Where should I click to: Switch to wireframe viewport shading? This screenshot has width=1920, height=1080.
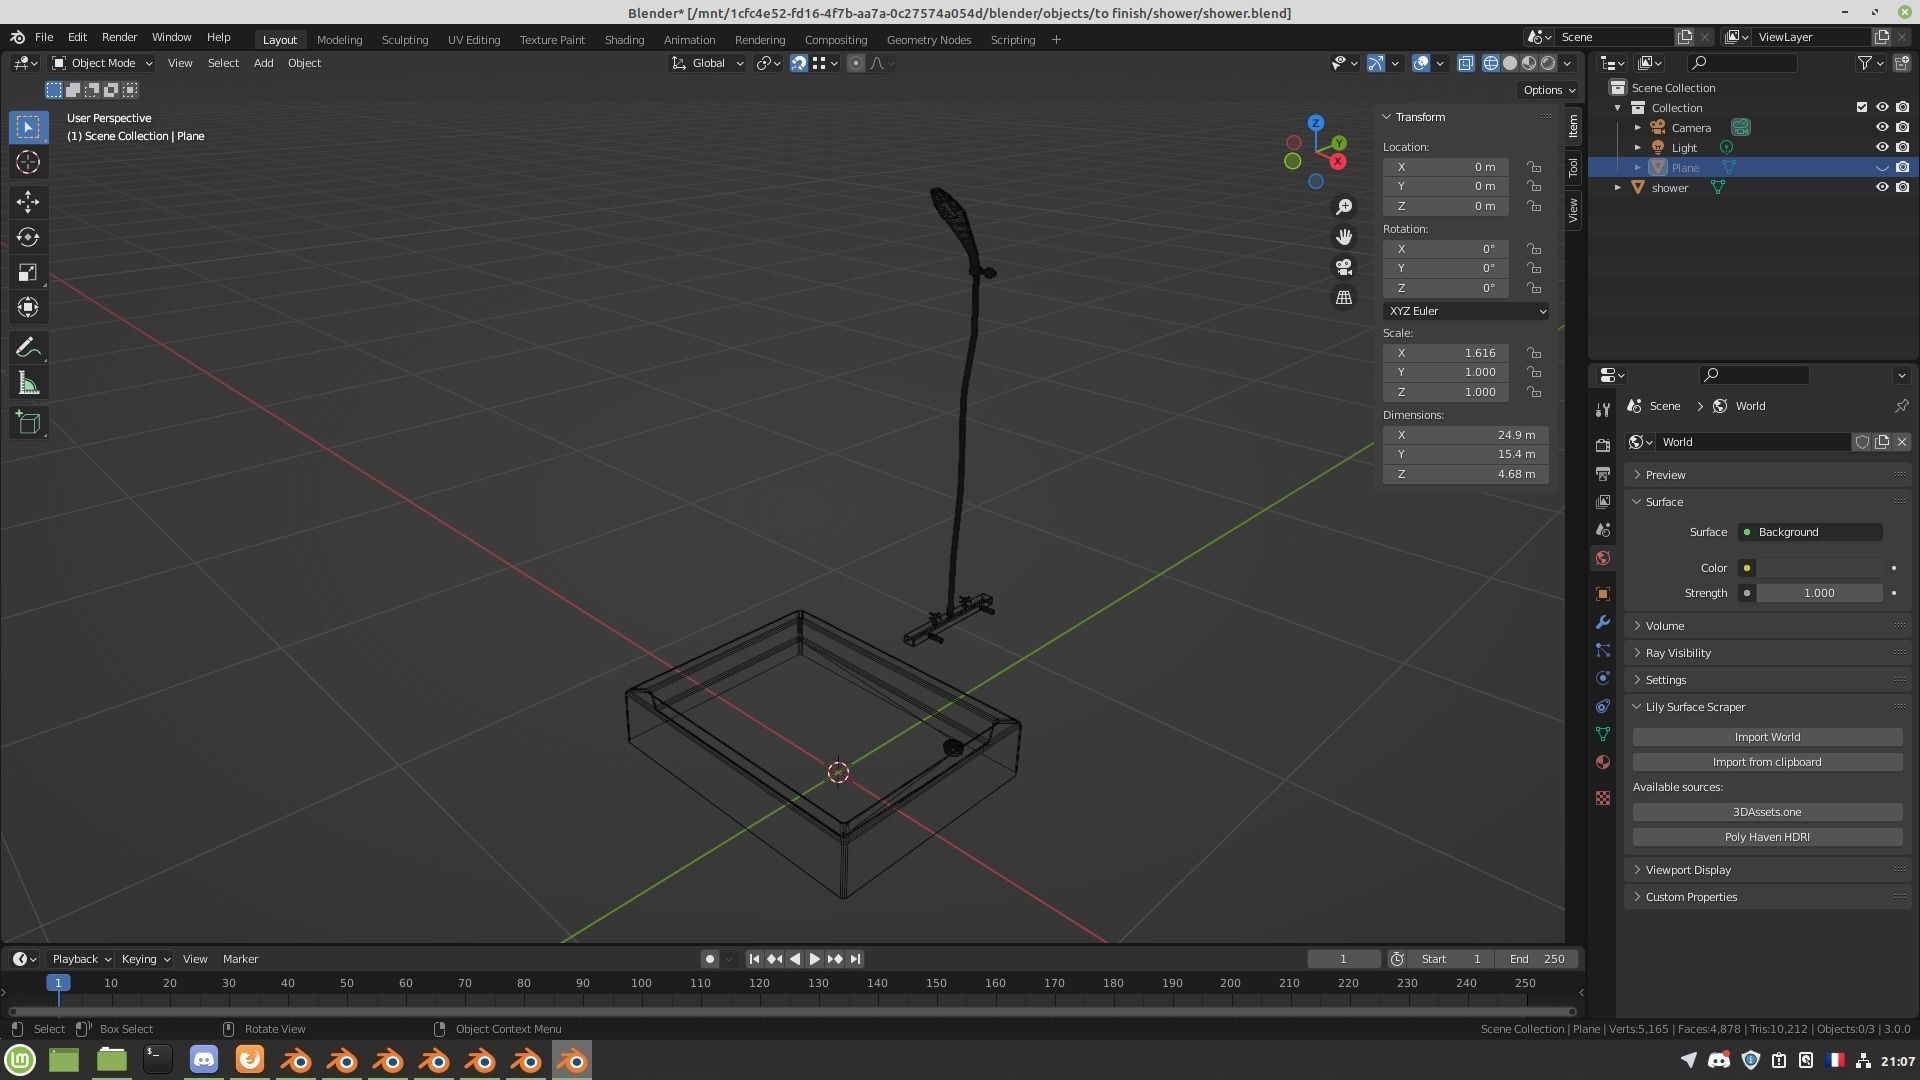tap(1491, 63)
